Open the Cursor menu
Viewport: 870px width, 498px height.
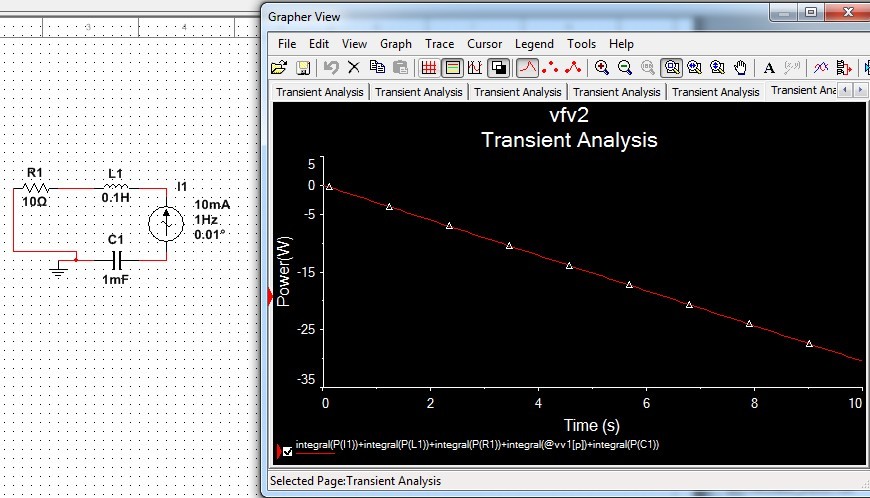(x=484, y=44)
